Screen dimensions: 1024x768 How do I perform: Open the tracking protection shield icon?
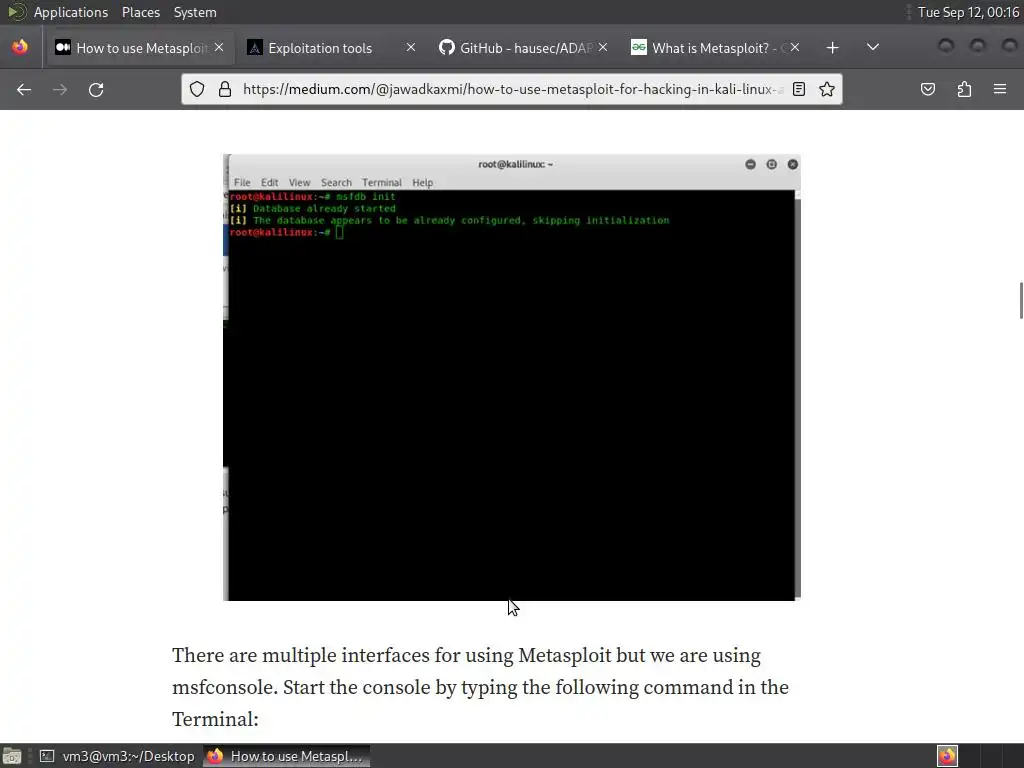tap(197, 89)
